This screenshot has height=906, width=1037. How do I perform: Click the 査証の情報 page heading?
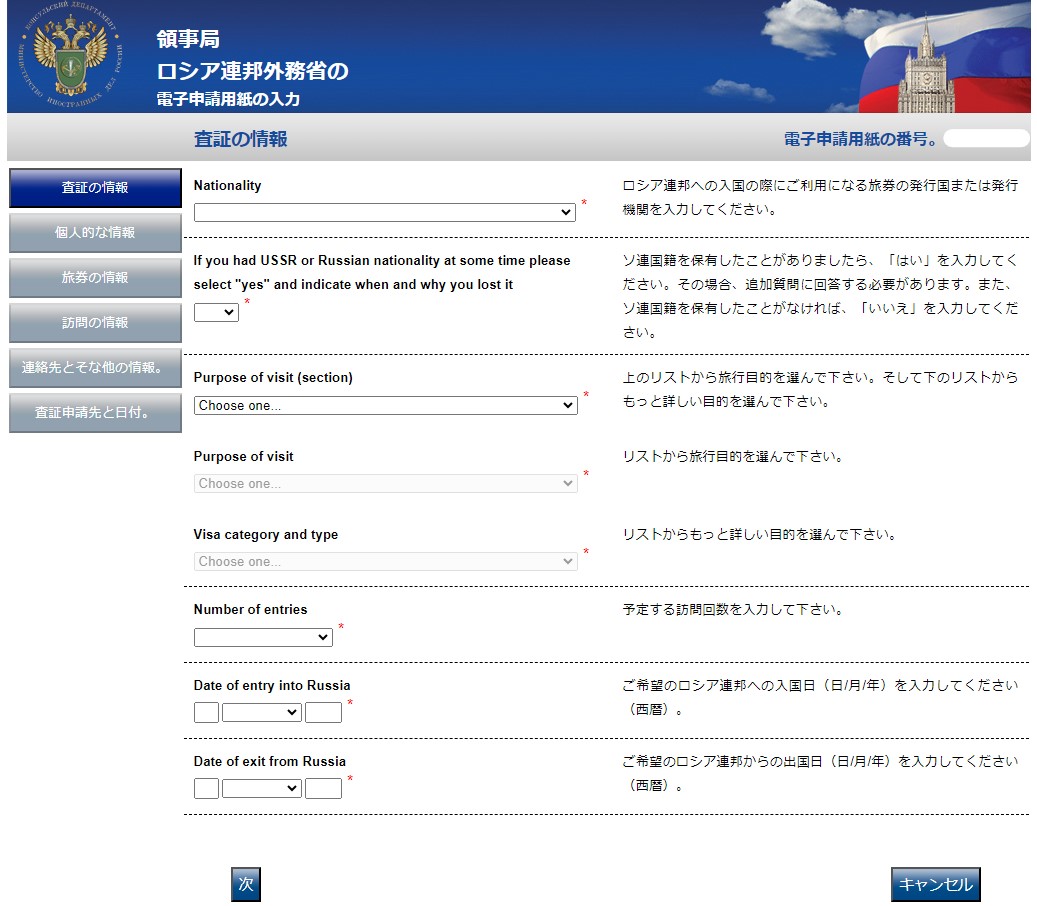[x=241, y=139]
